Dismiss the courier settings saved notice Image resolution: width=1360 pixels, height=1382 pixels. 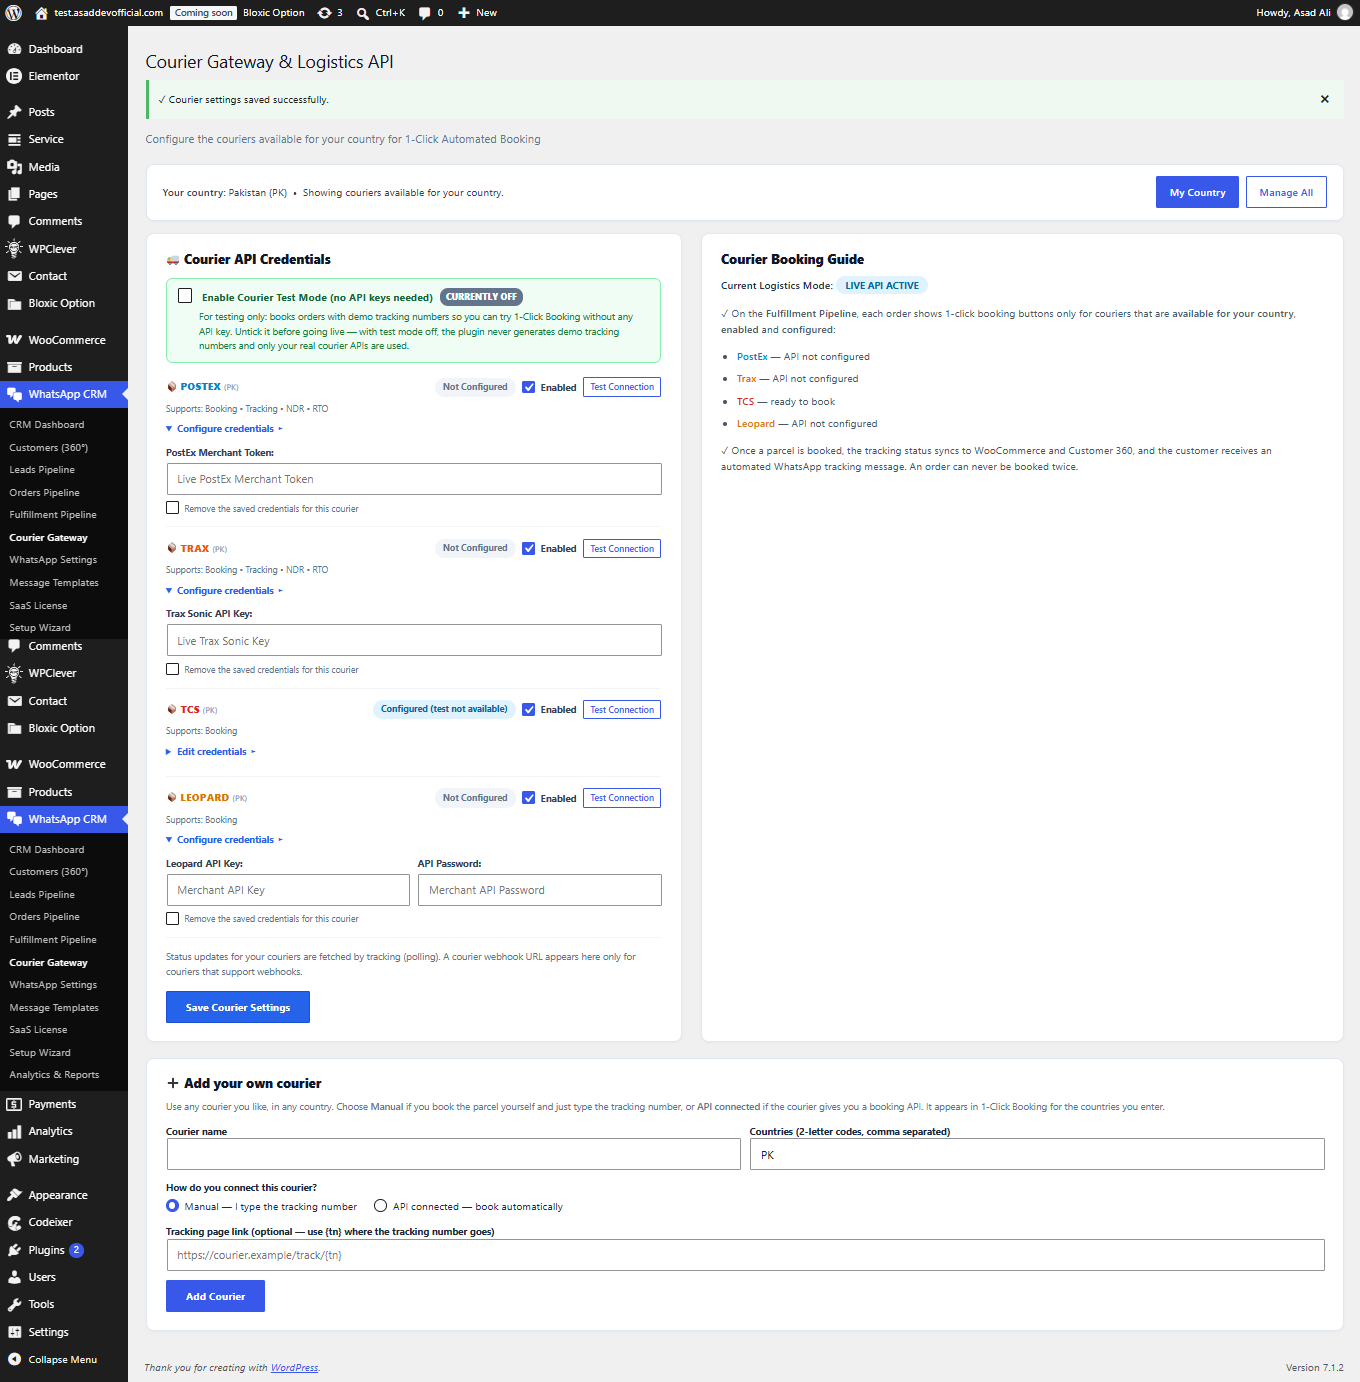[1324, 99]
